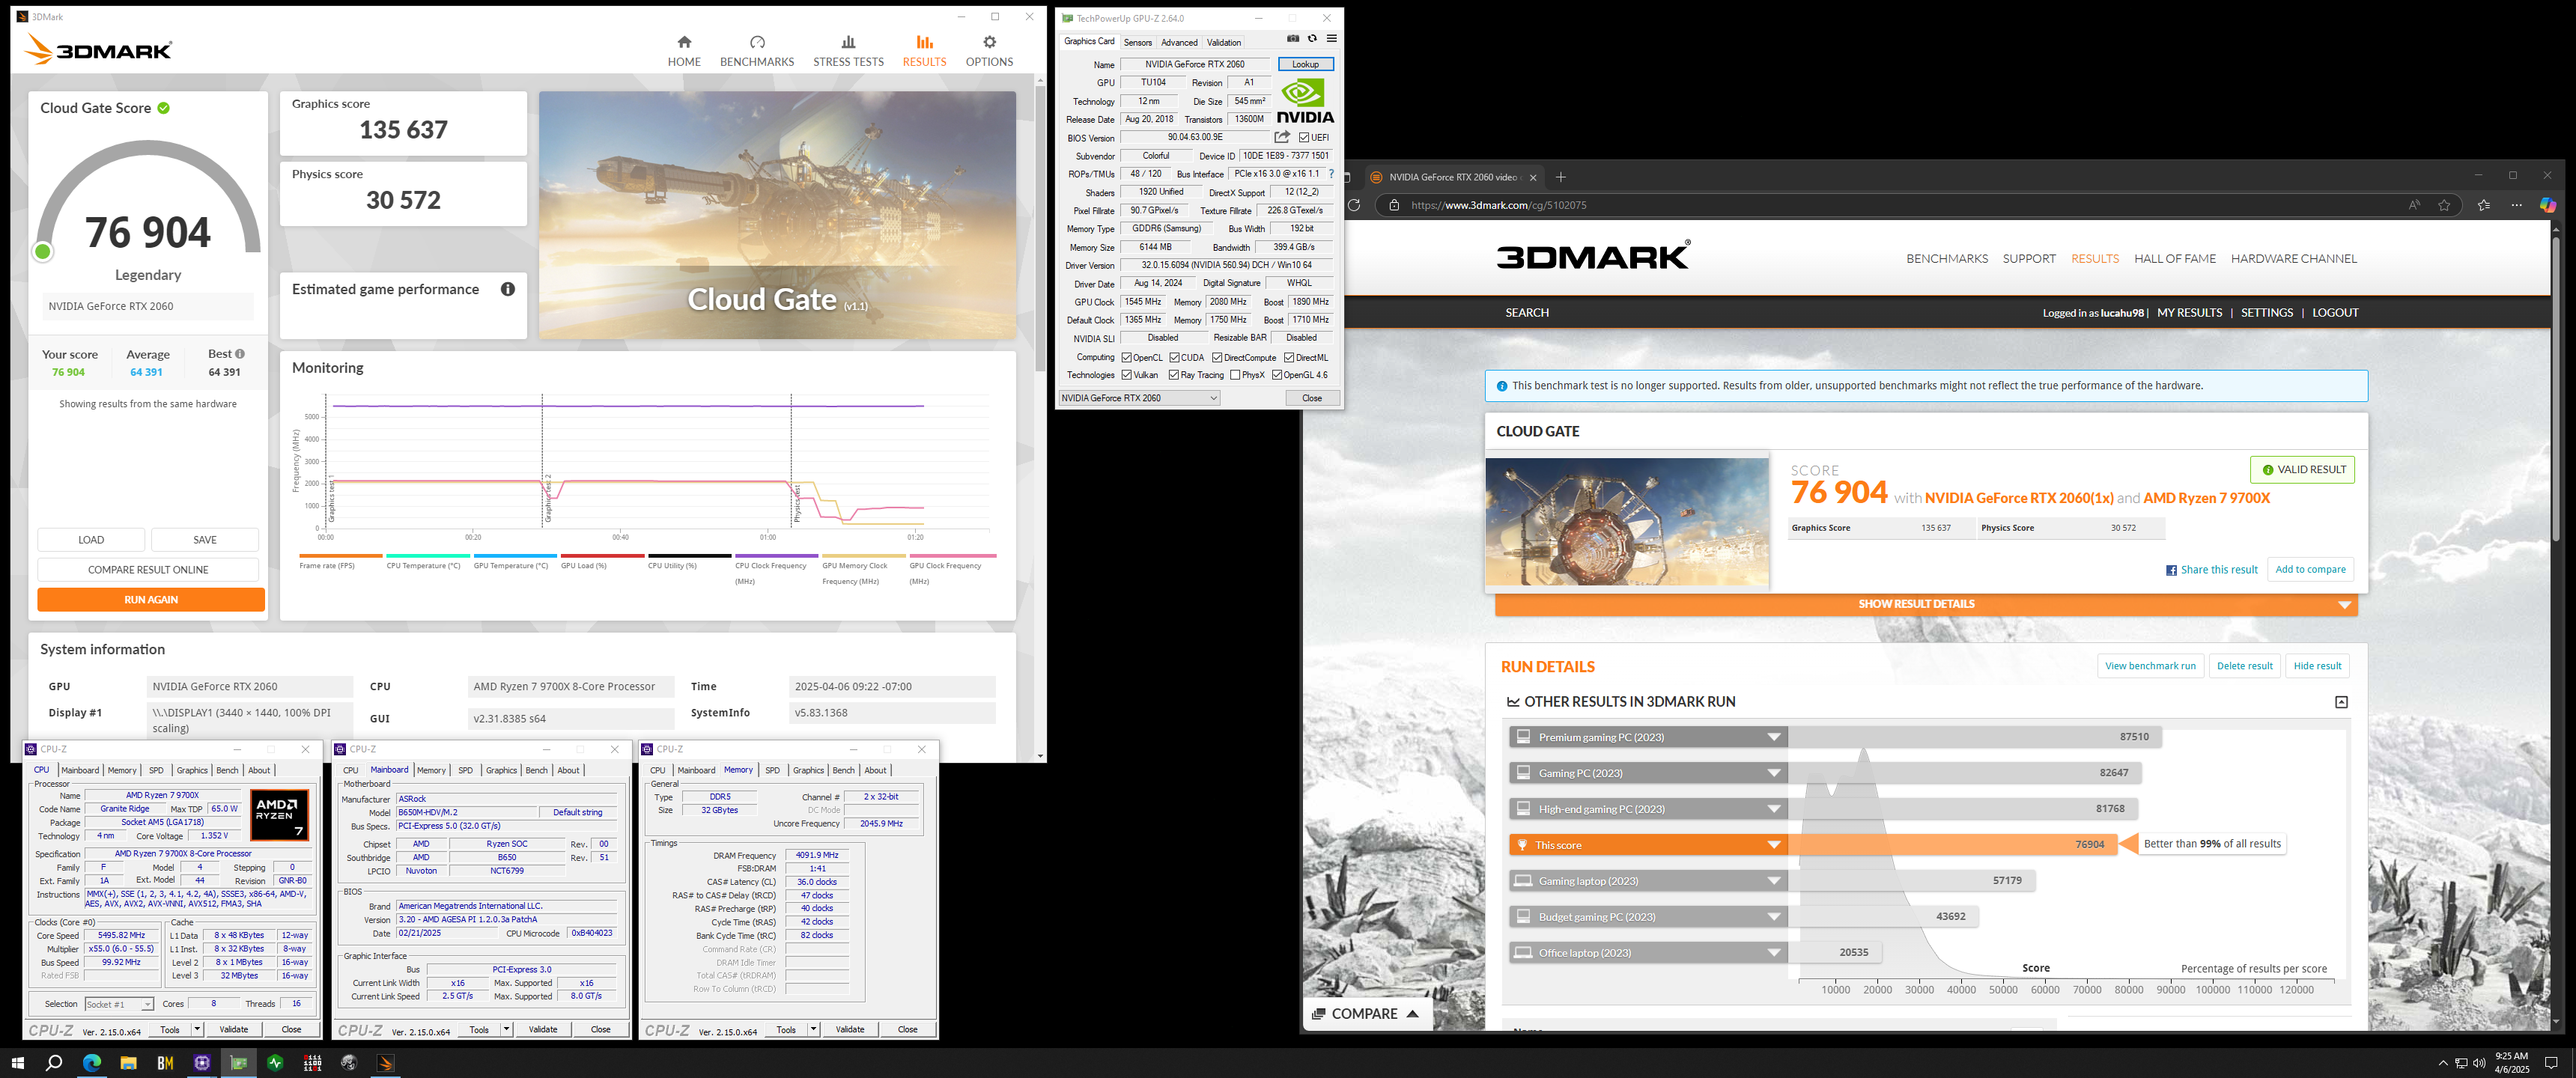Click the site info lock icon in address bar

tap(1394, 205)
